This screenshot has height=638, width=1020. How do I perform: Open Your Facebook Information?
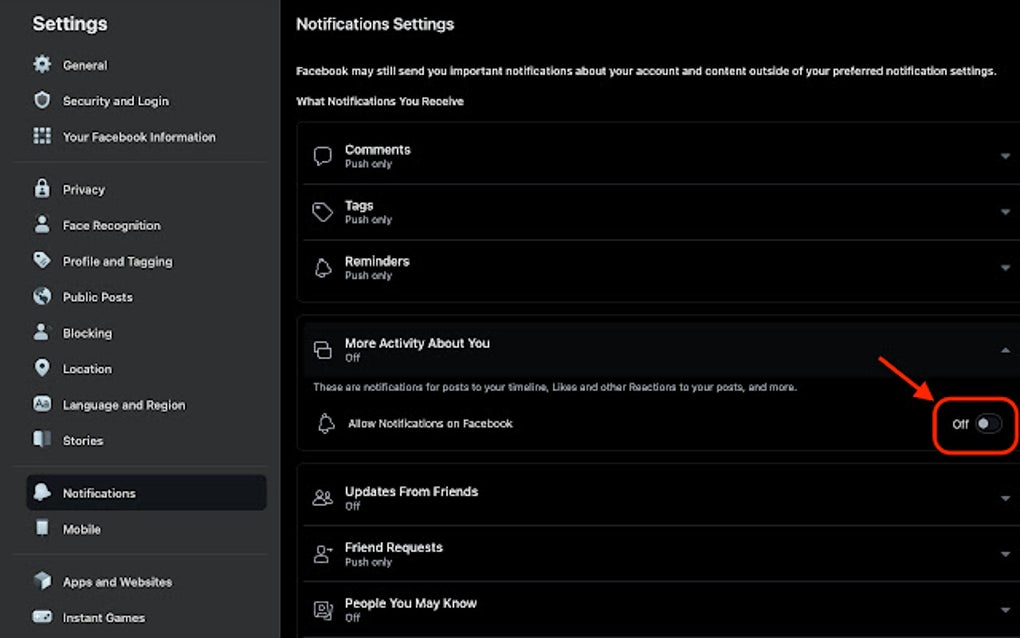coord(139,136)
